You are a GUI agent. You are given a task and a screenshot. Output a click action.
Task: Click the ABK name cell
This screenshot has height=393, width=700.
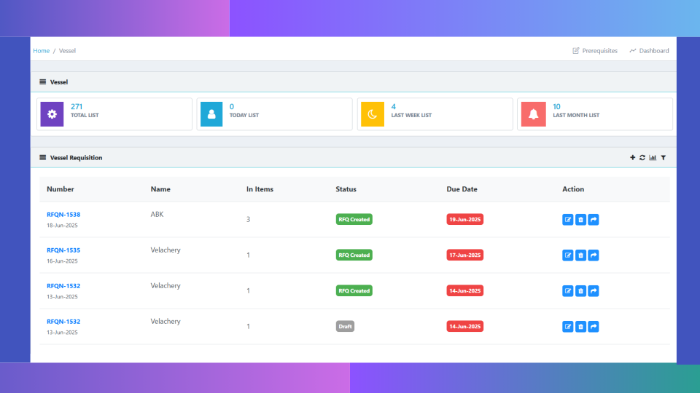157,214
